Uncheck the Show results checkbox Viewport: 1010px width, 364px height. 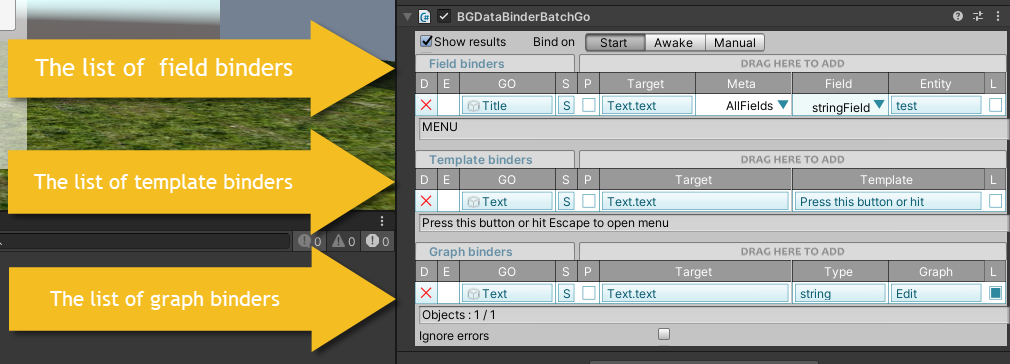426,41
